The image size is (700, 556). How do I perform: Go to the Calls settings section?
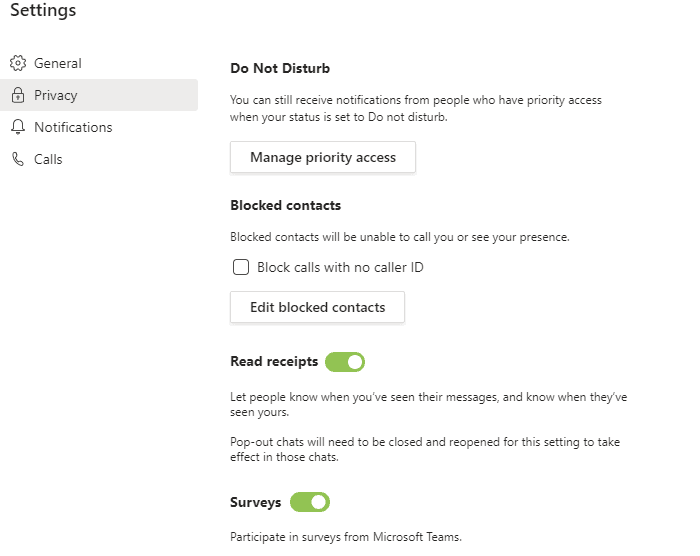(x=48, y=159)
